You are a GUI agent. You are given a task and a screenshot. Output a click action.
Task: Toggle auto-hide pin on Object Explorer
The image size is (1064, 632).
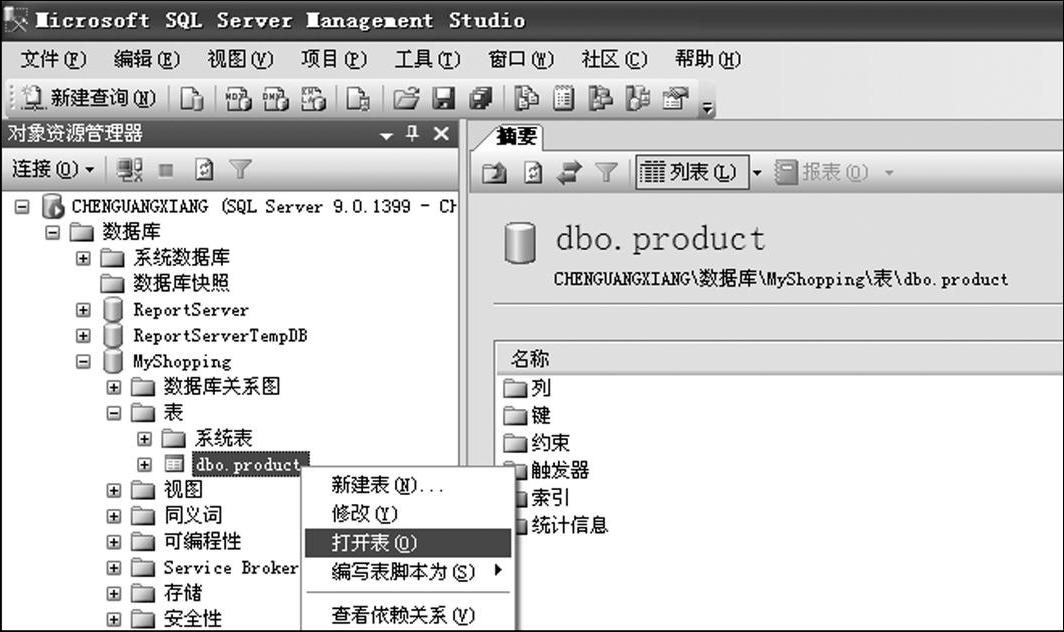point(413,134)
